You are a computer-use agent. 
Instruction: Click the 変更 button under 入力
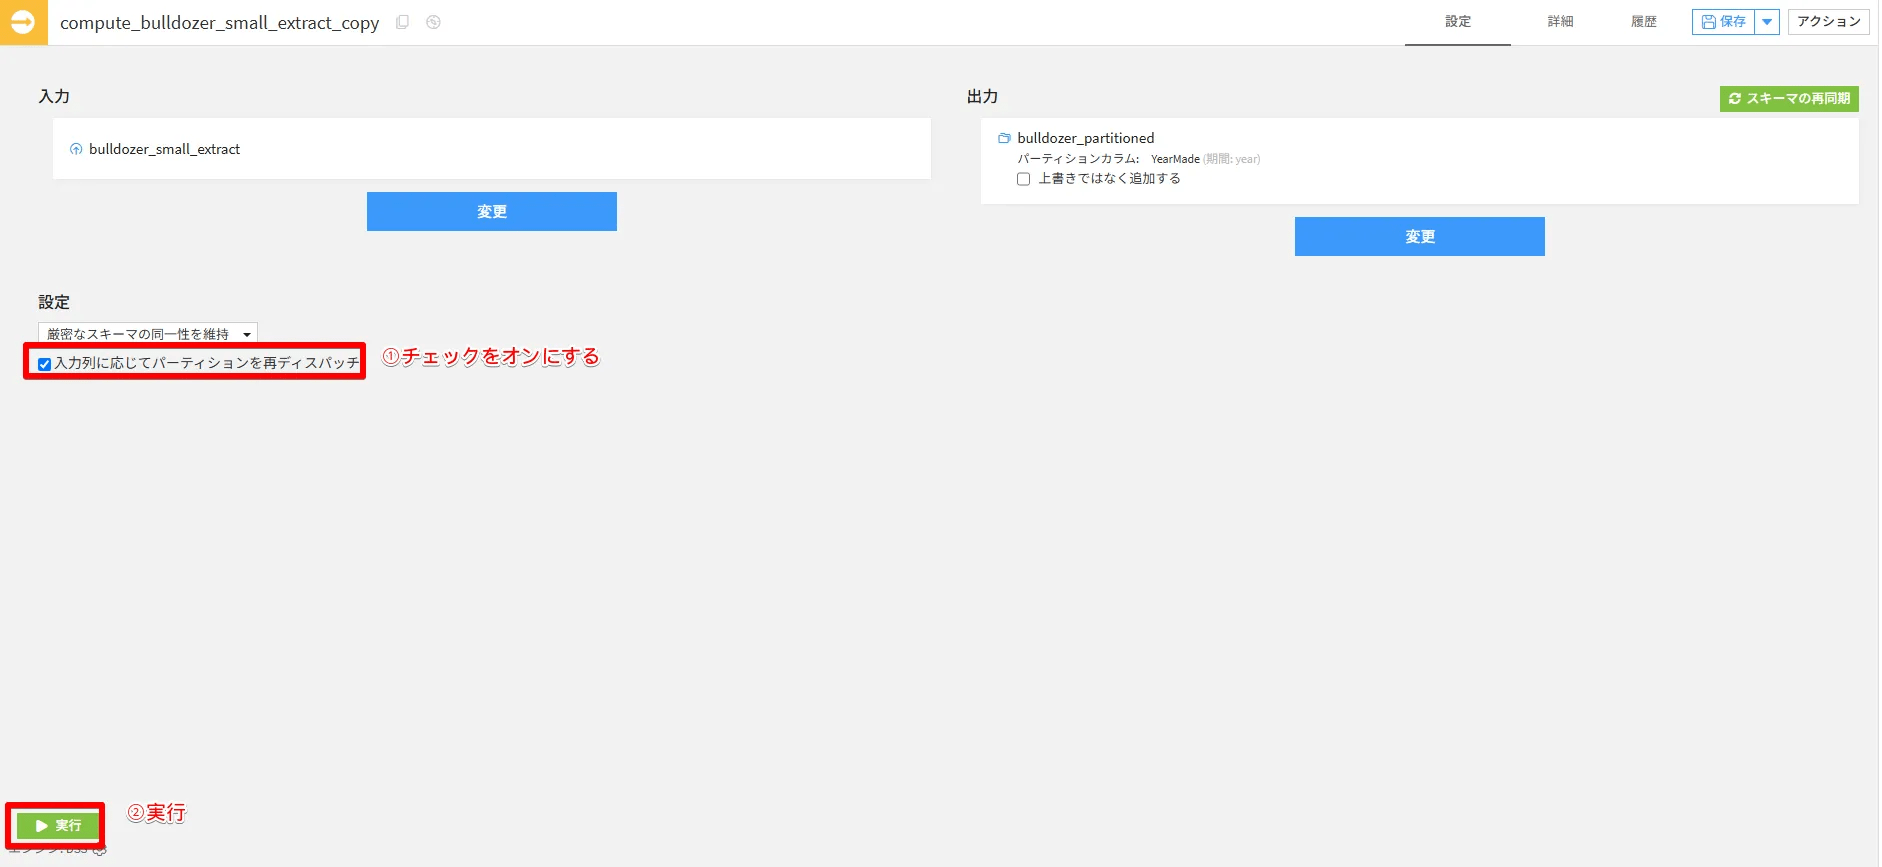click(x=492, y=212)
